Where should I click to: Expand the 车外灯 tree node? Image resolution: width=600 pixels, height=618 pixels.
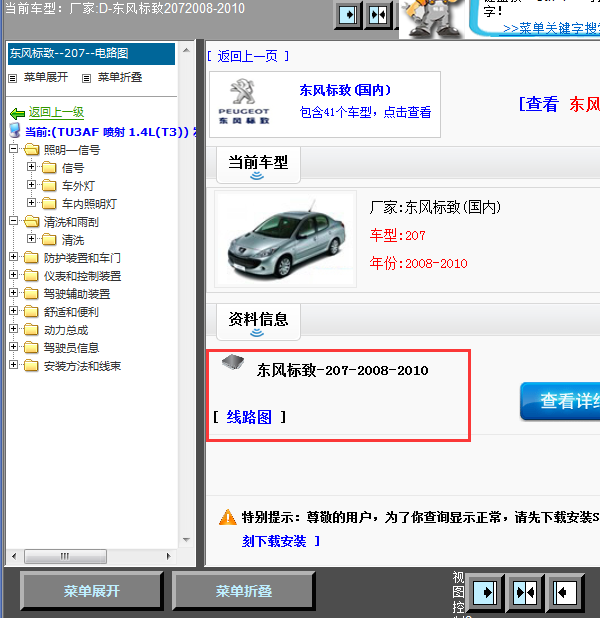pyautogui.click(x=31, y=184)
